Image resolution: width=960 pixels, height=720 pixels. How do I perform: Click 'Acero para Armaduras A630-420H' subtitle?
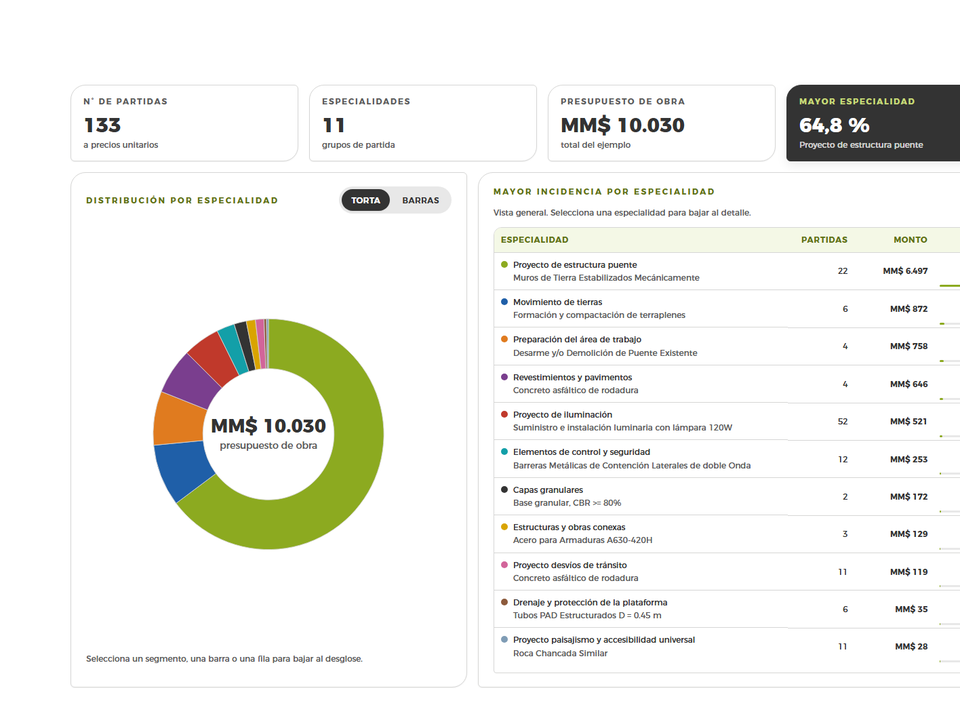pos(583,541)
